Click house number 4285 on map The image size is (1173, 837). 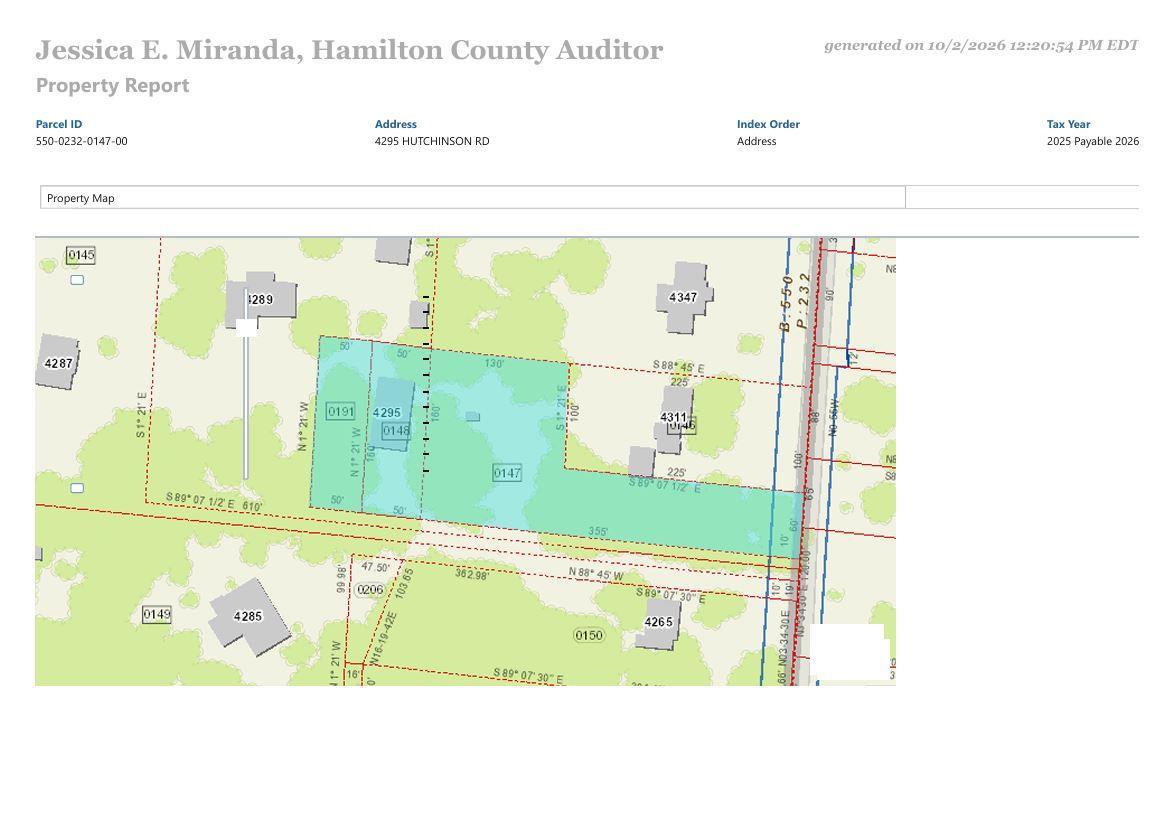(248, 616)
